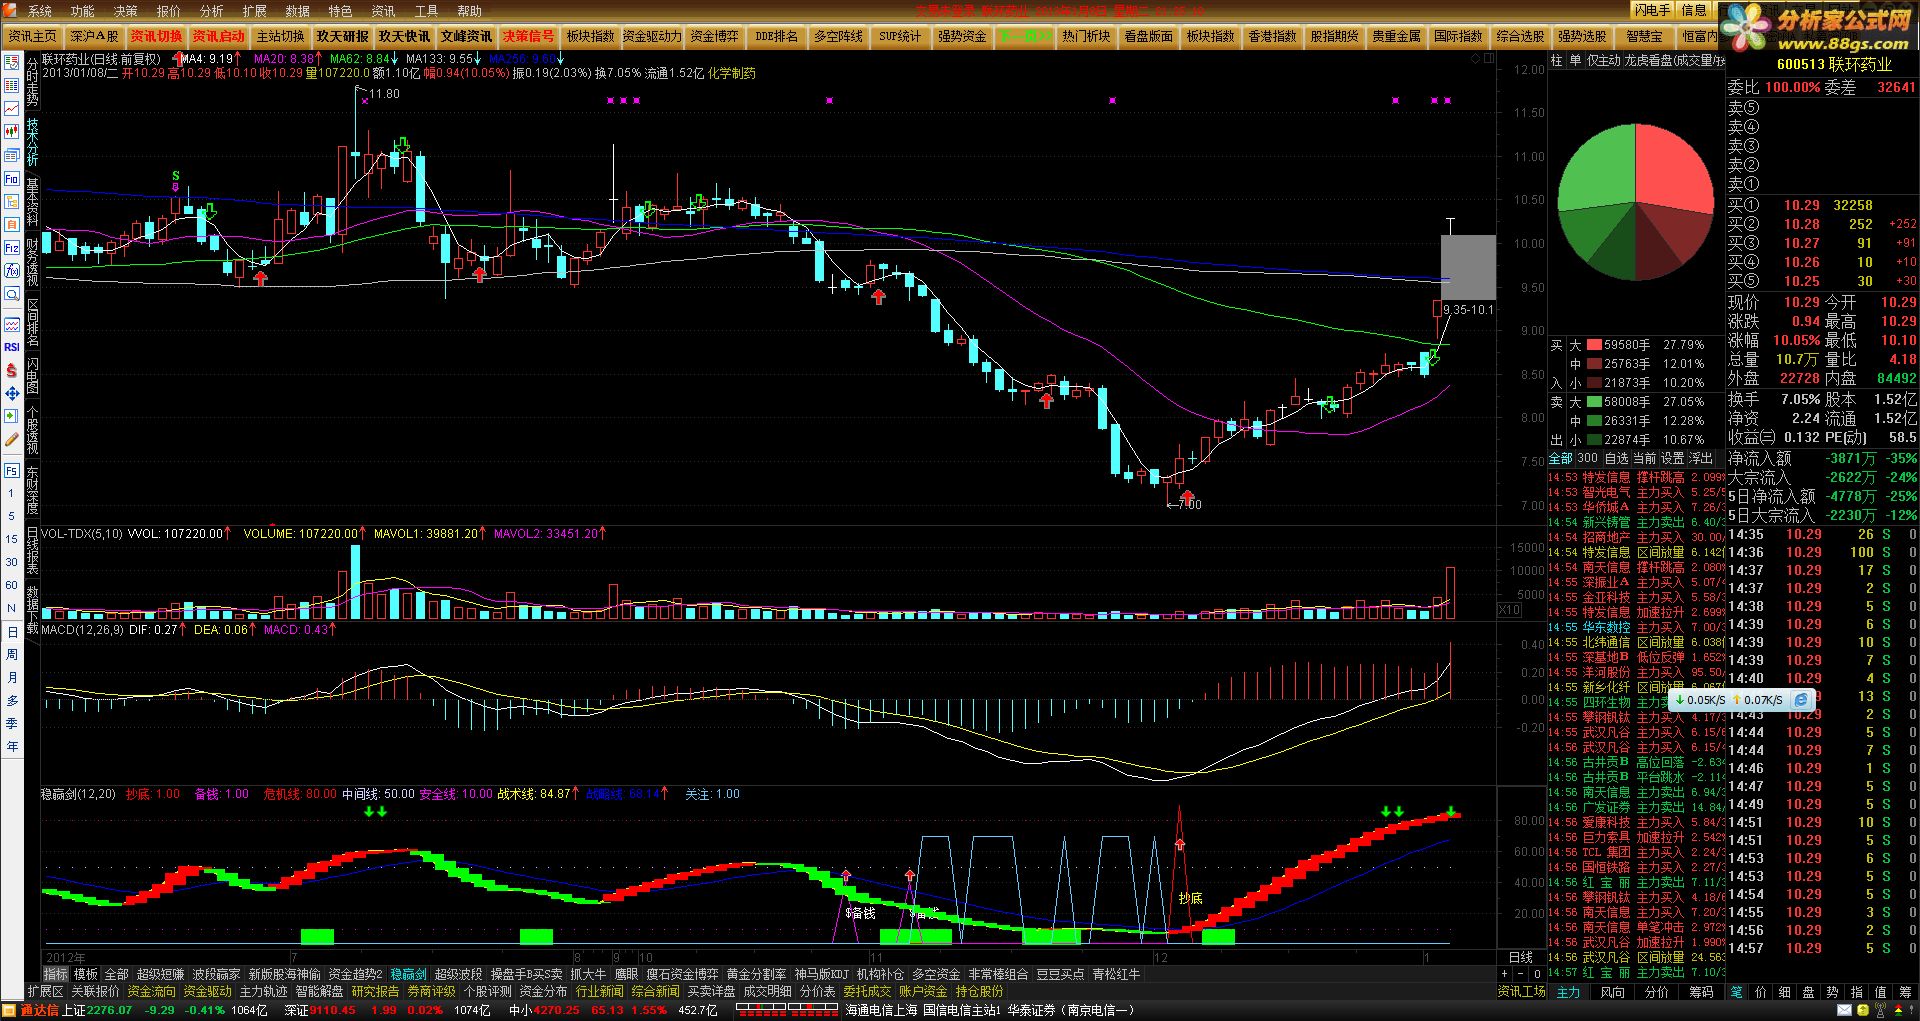The image size is (1920, 1021).
Task: Click the F5 icon in left sidebar
Action: (12, 470)
